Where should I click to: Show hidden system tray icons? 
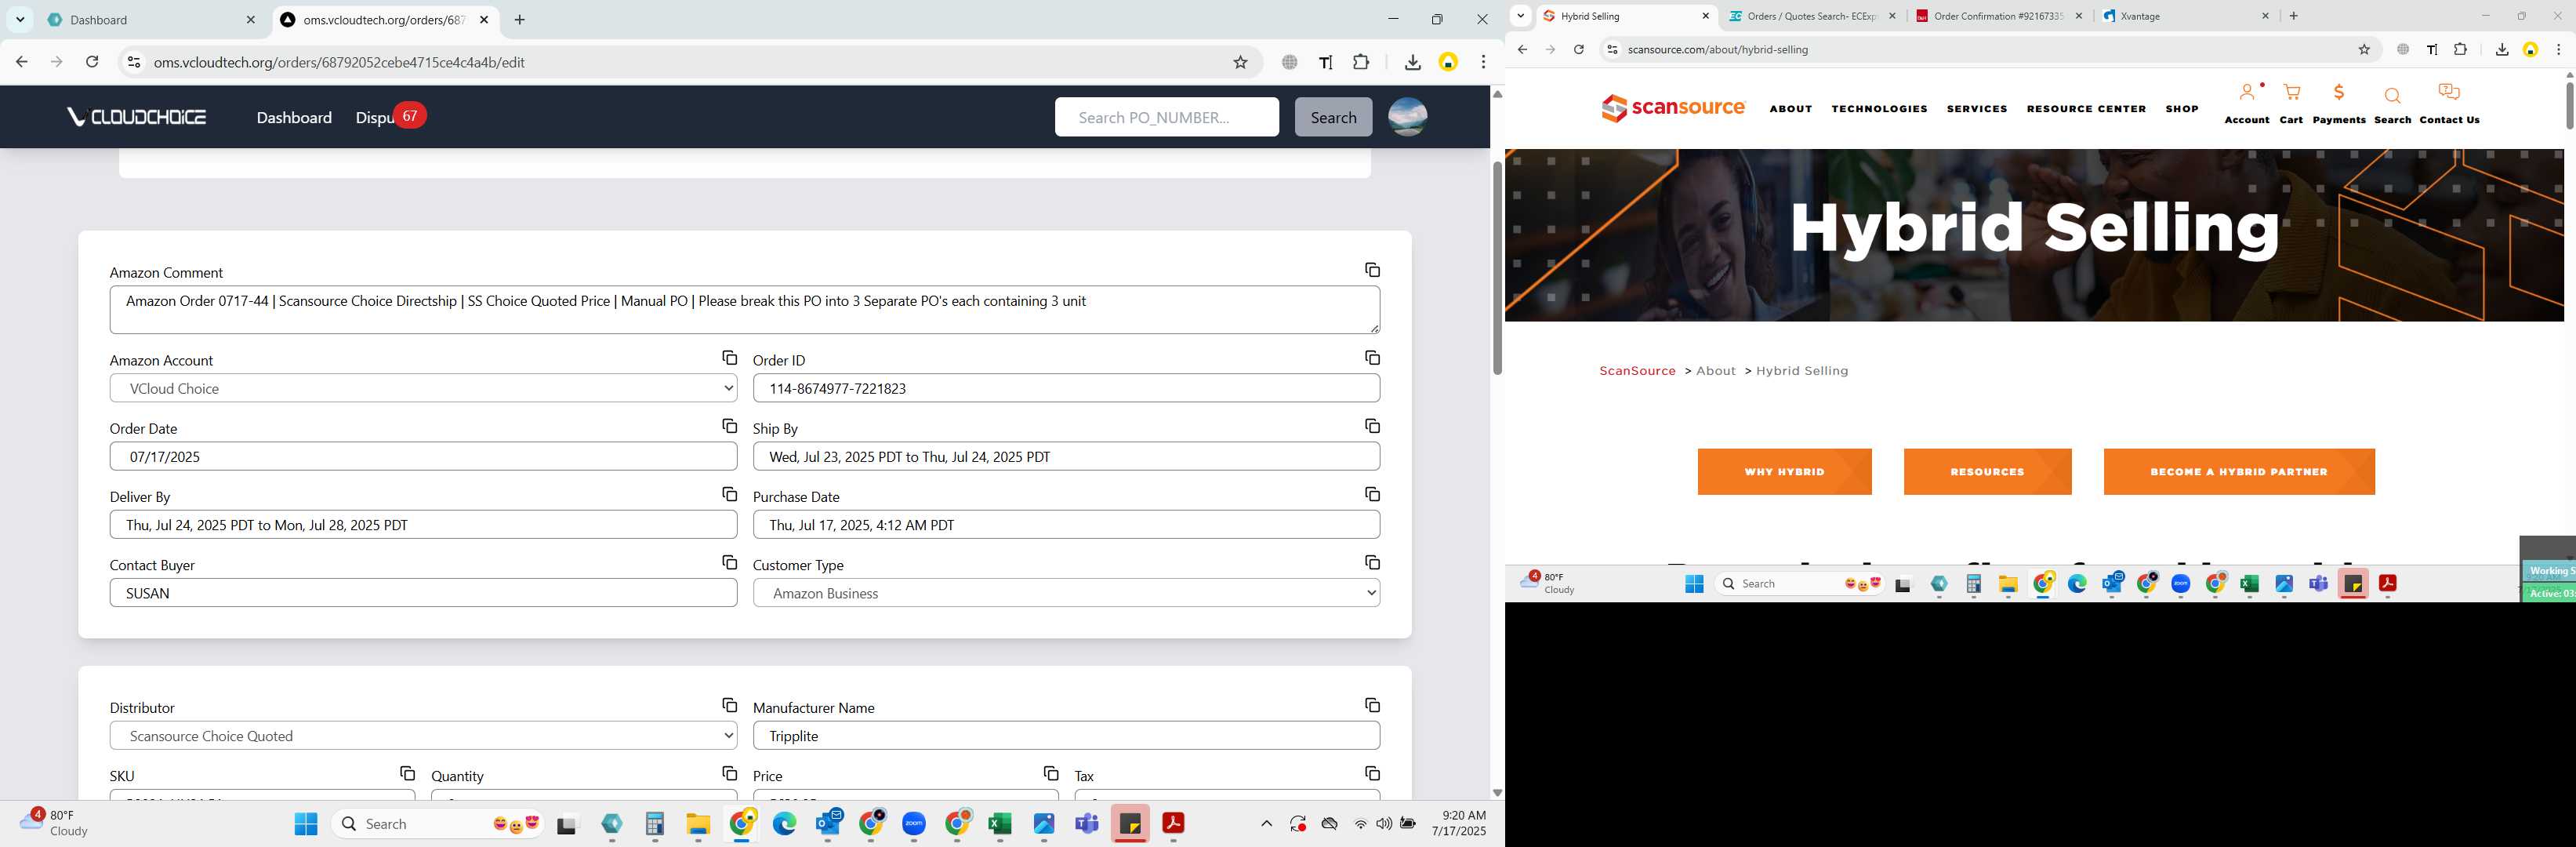(x=1266, y=824)
